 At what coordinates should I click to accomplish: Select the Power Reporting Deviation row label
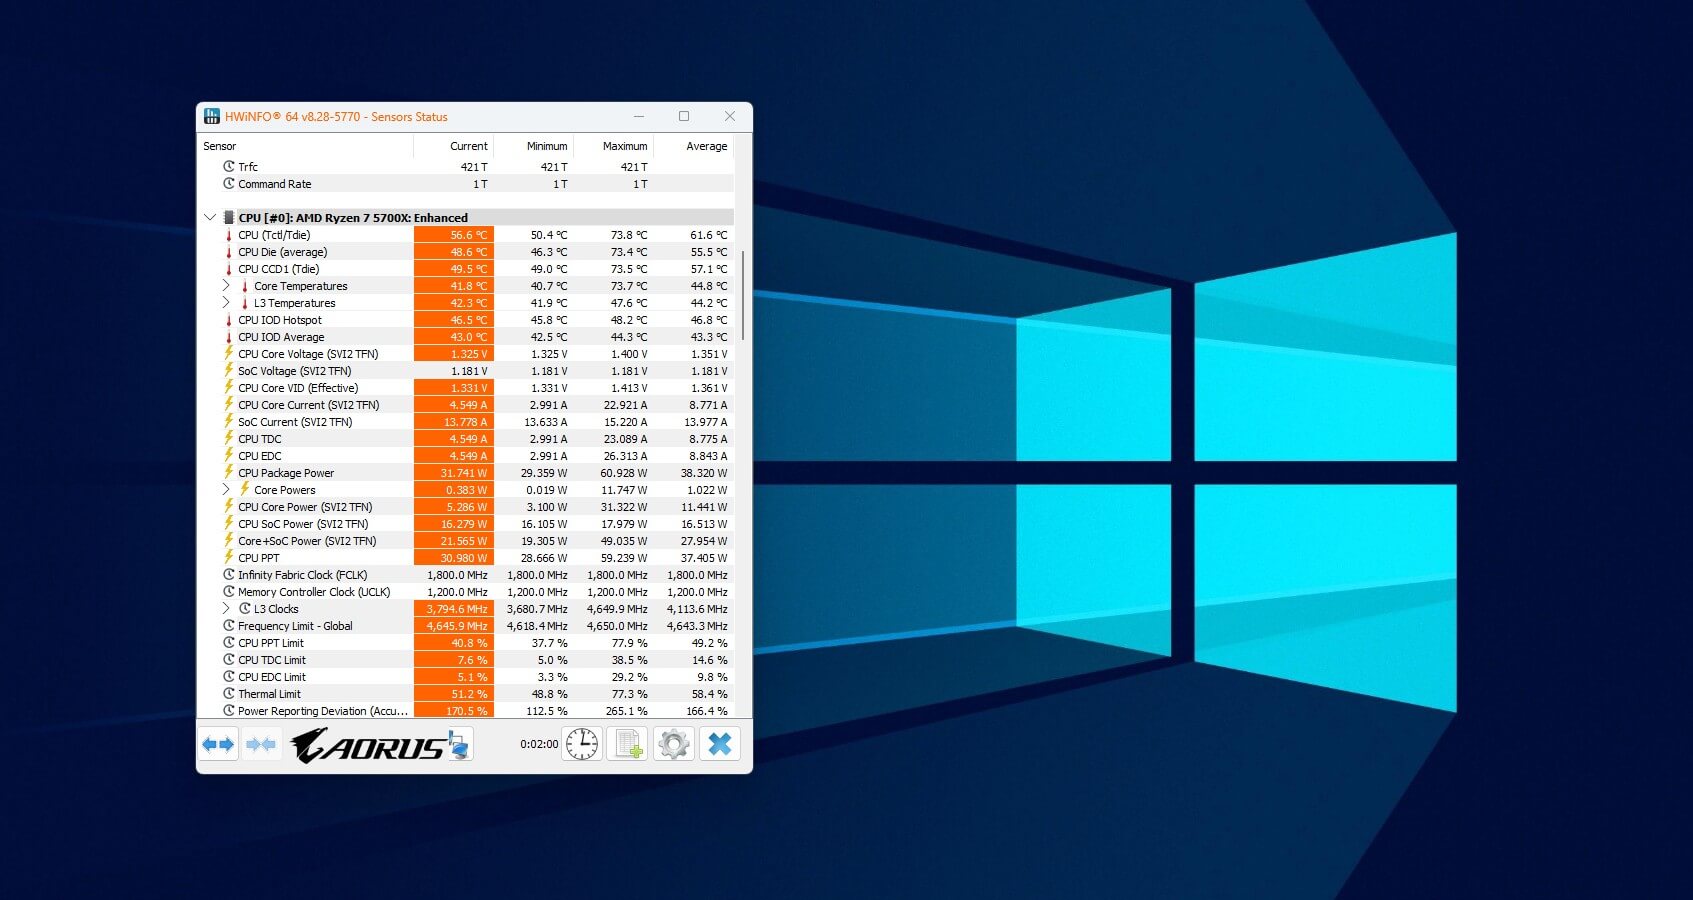click(323, 711)
